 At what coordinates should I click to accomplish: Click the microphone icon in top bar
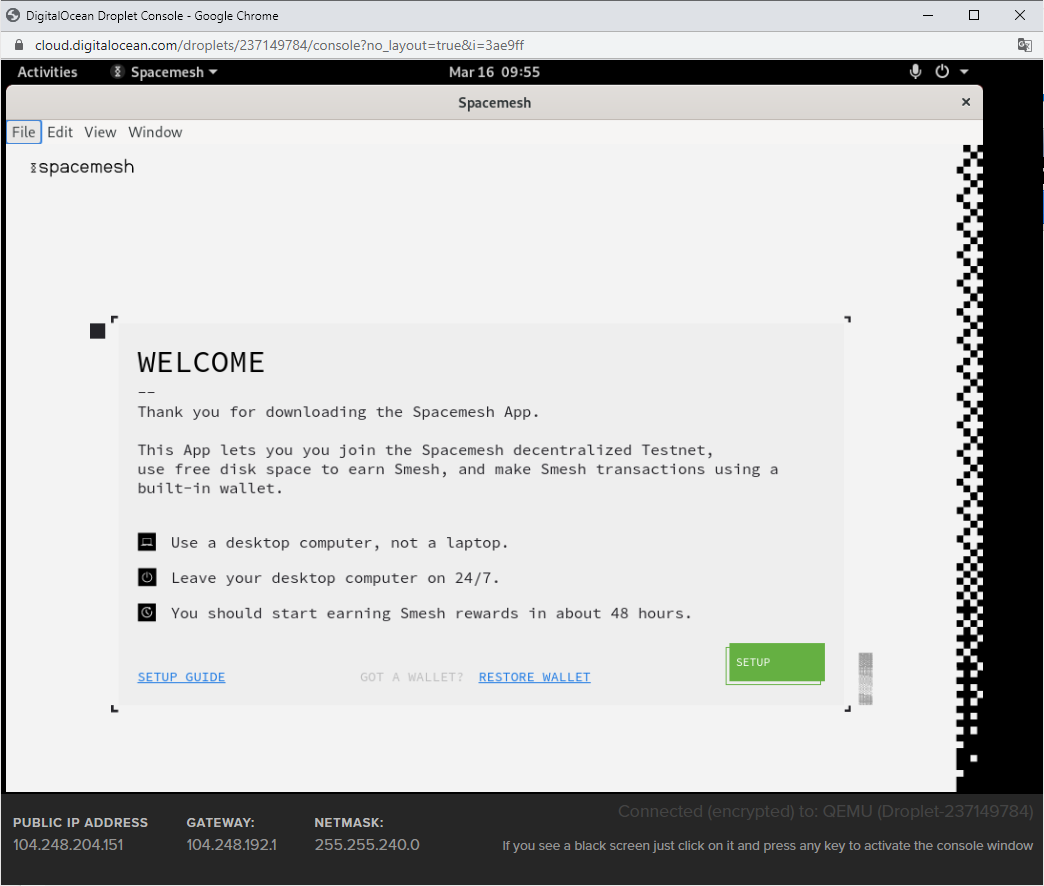(915, 71)
